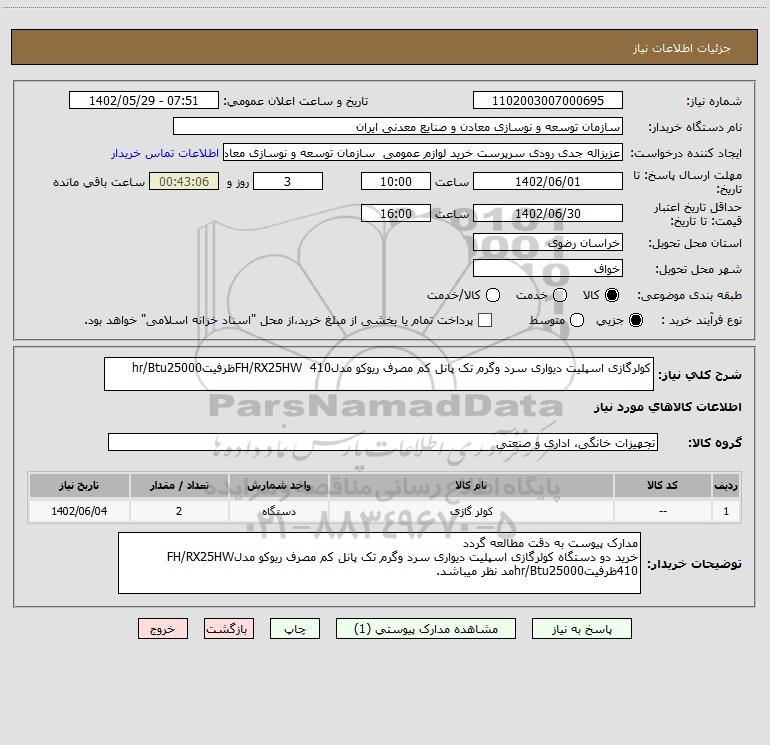
Task: Click the تعداد / مقدار column header
Action: click(x=179, y=485)
